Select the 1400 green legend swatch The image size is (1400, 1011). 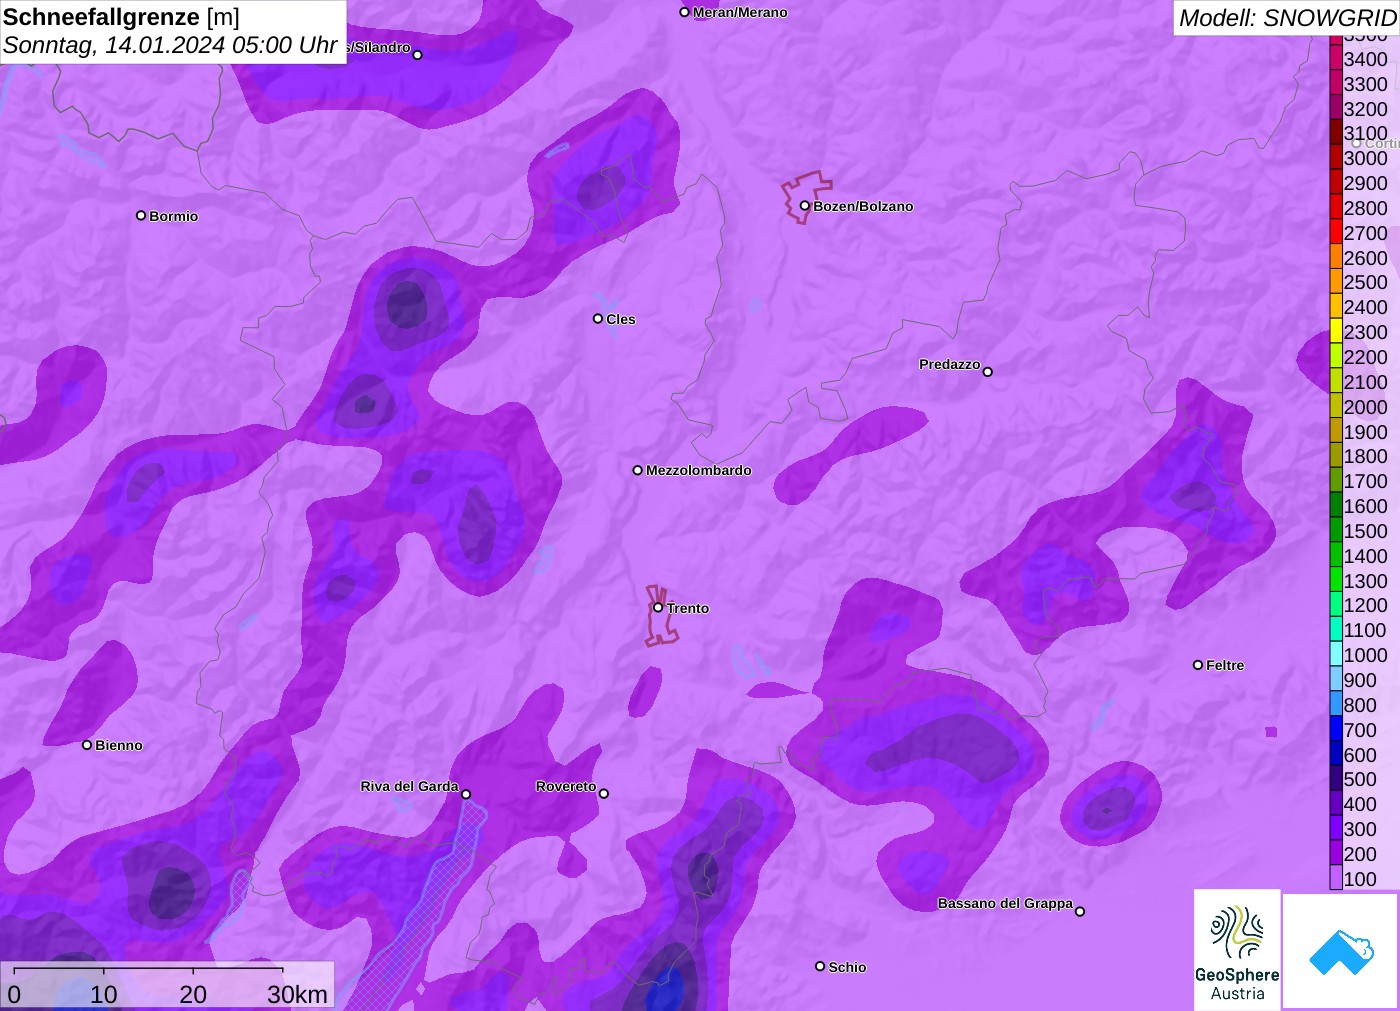(1336, 555)
